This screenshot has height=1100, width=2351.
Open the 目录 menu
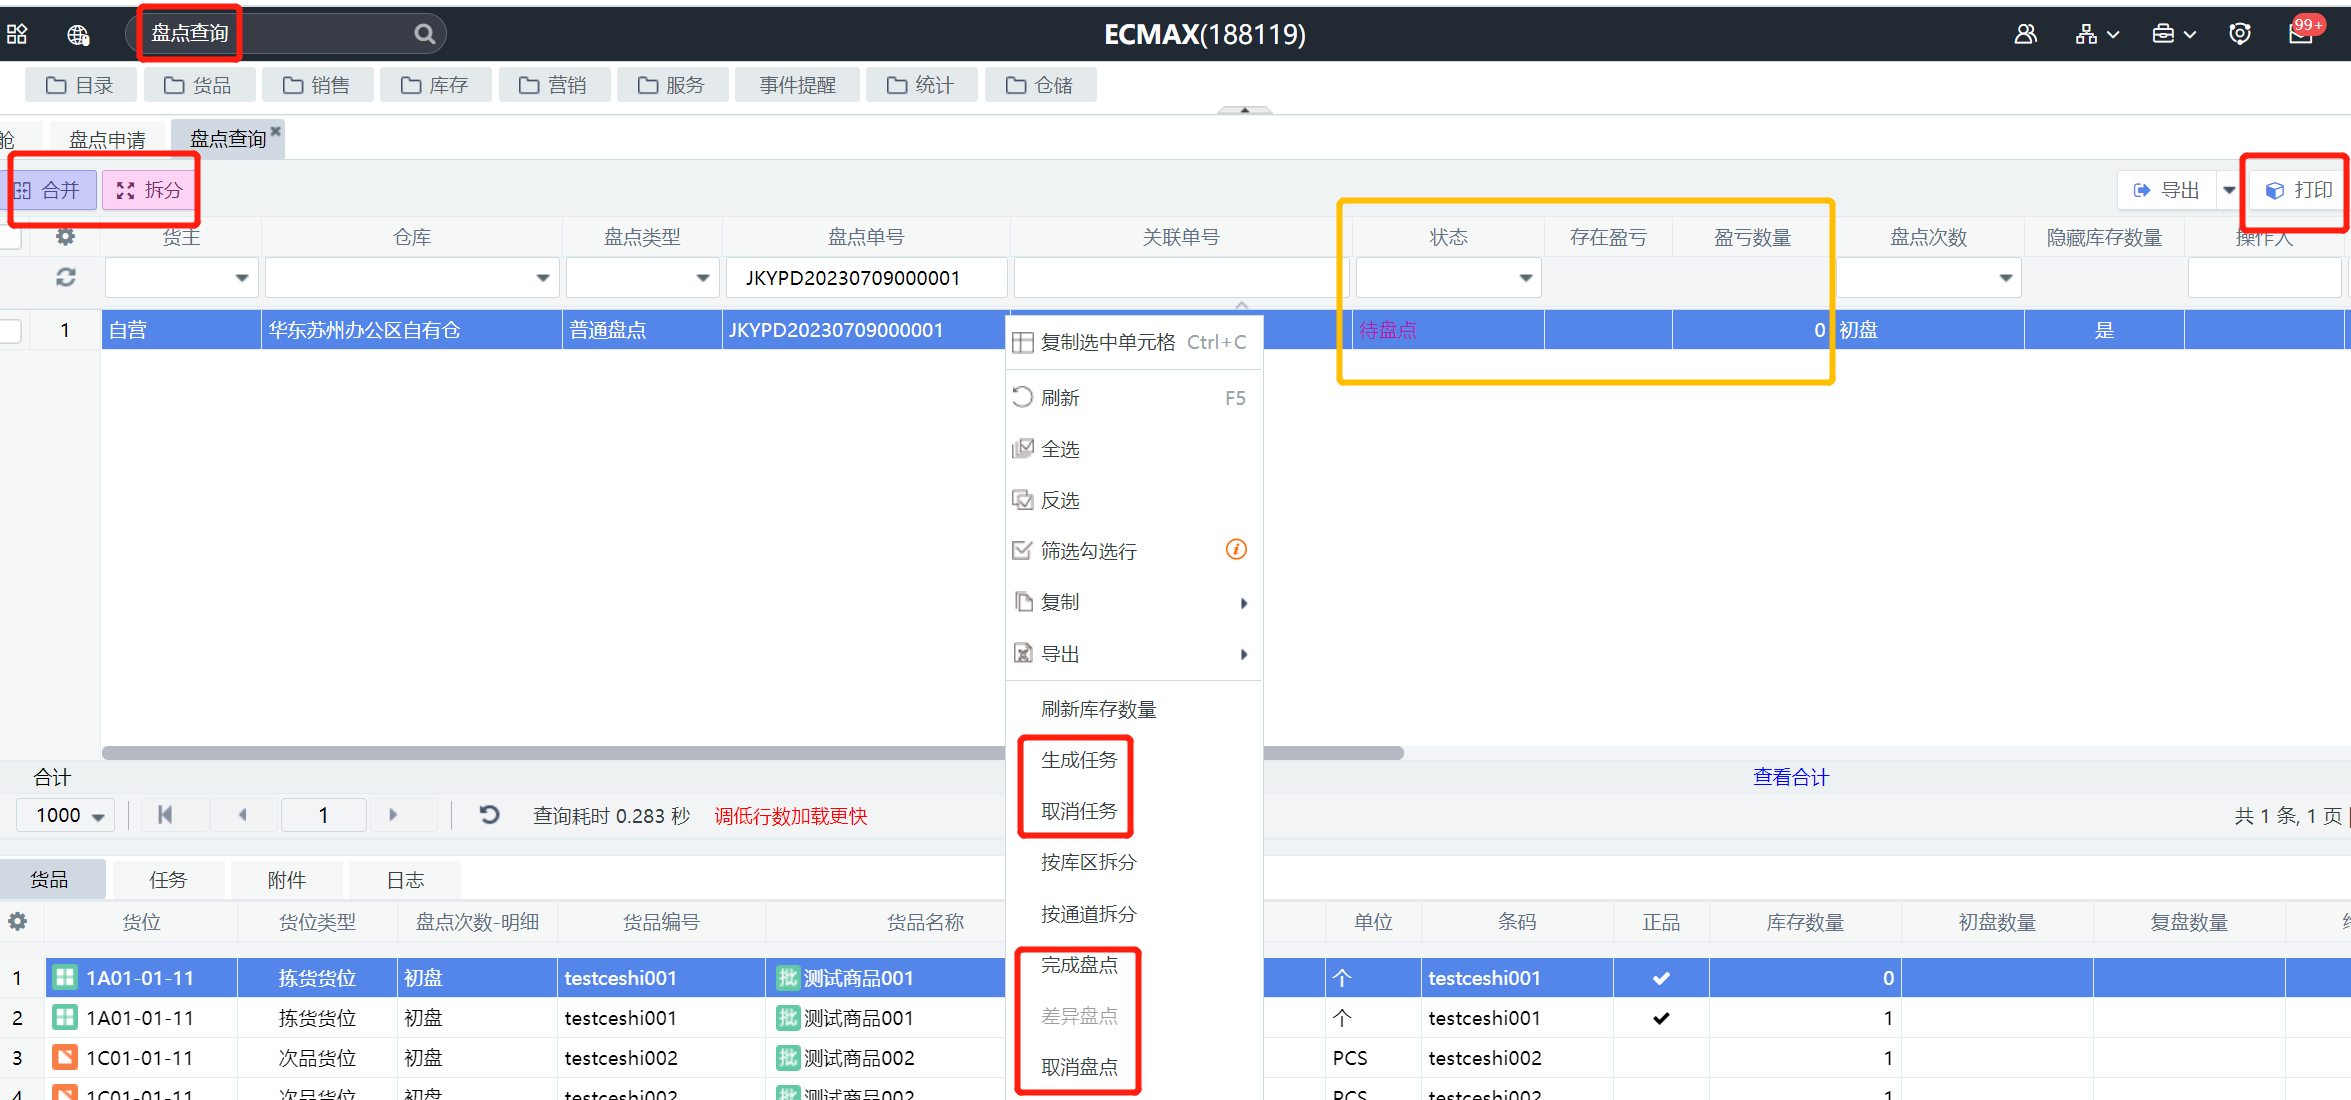coord(80,85)
